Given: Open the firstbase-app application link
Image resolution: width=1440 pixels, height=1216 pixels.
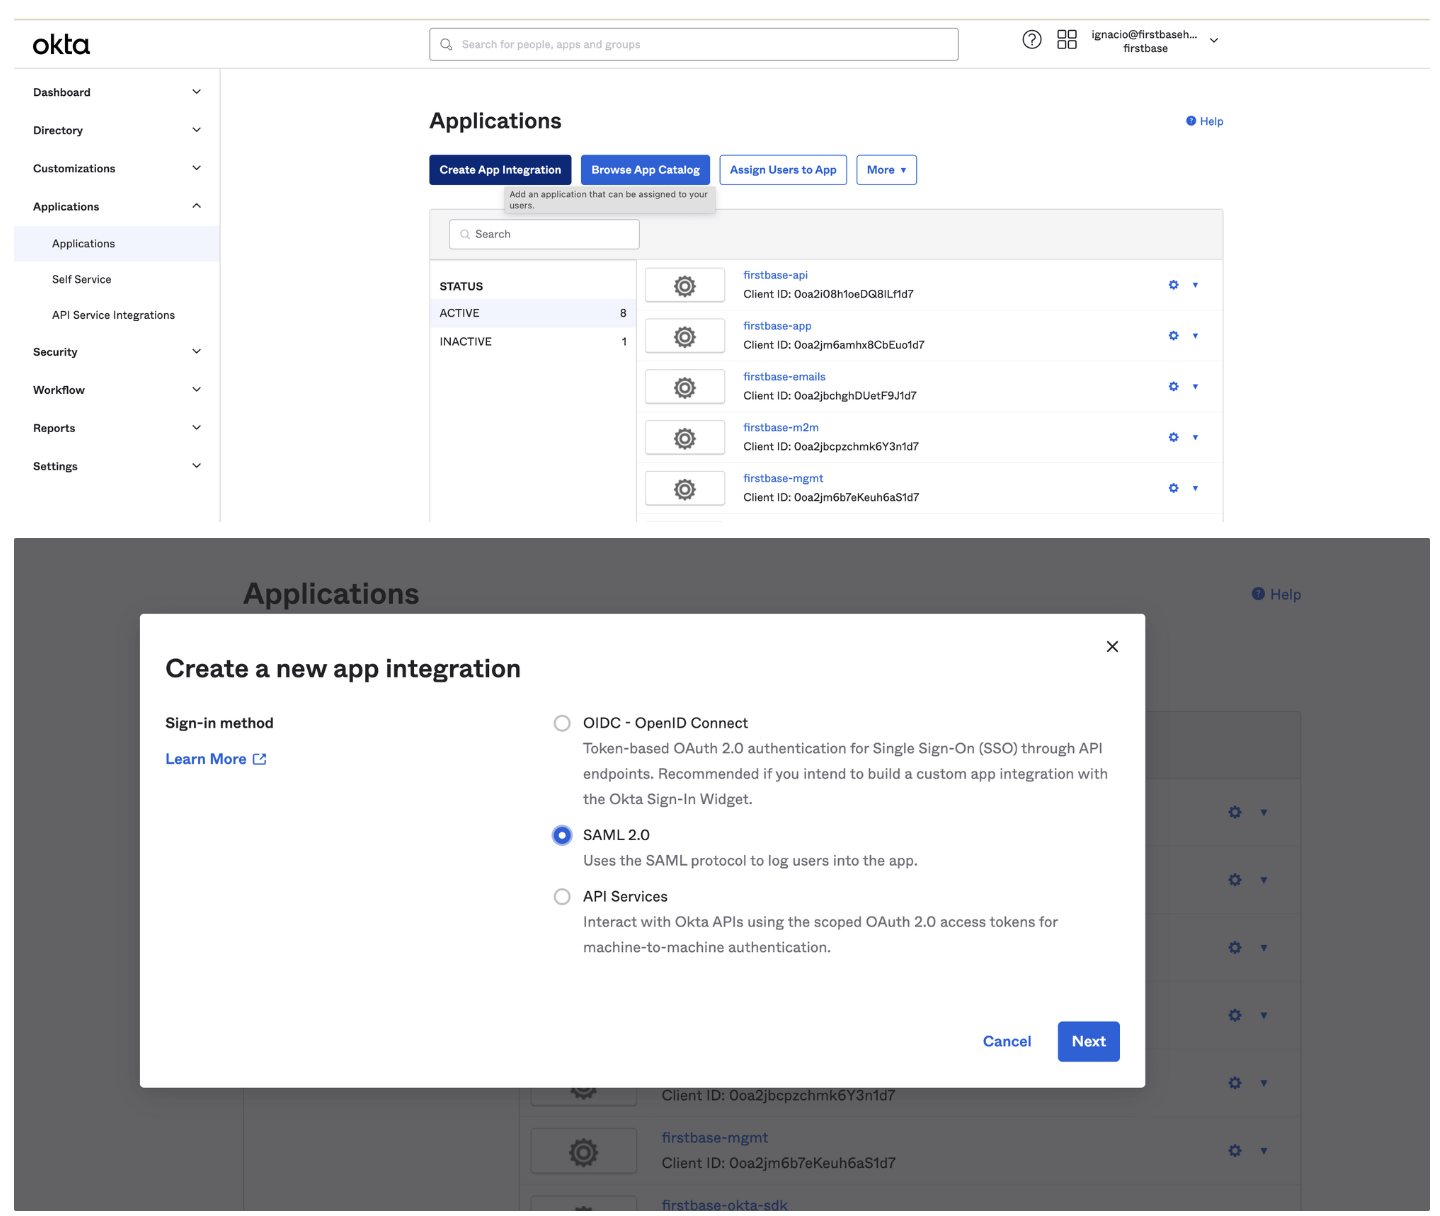Looking at the screenshot, I should 777,326.
